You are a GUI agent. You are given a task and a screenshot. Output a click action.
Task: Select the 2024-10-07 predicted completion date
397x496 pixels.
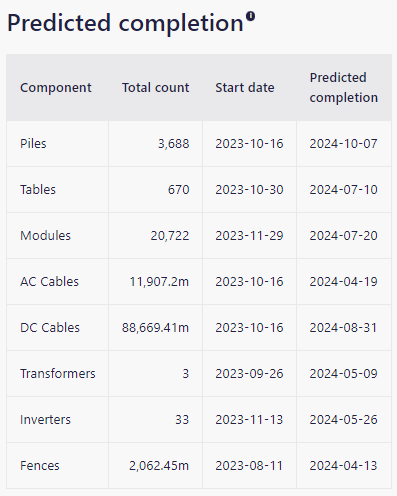pyautogui.click(x=343, y=144)
